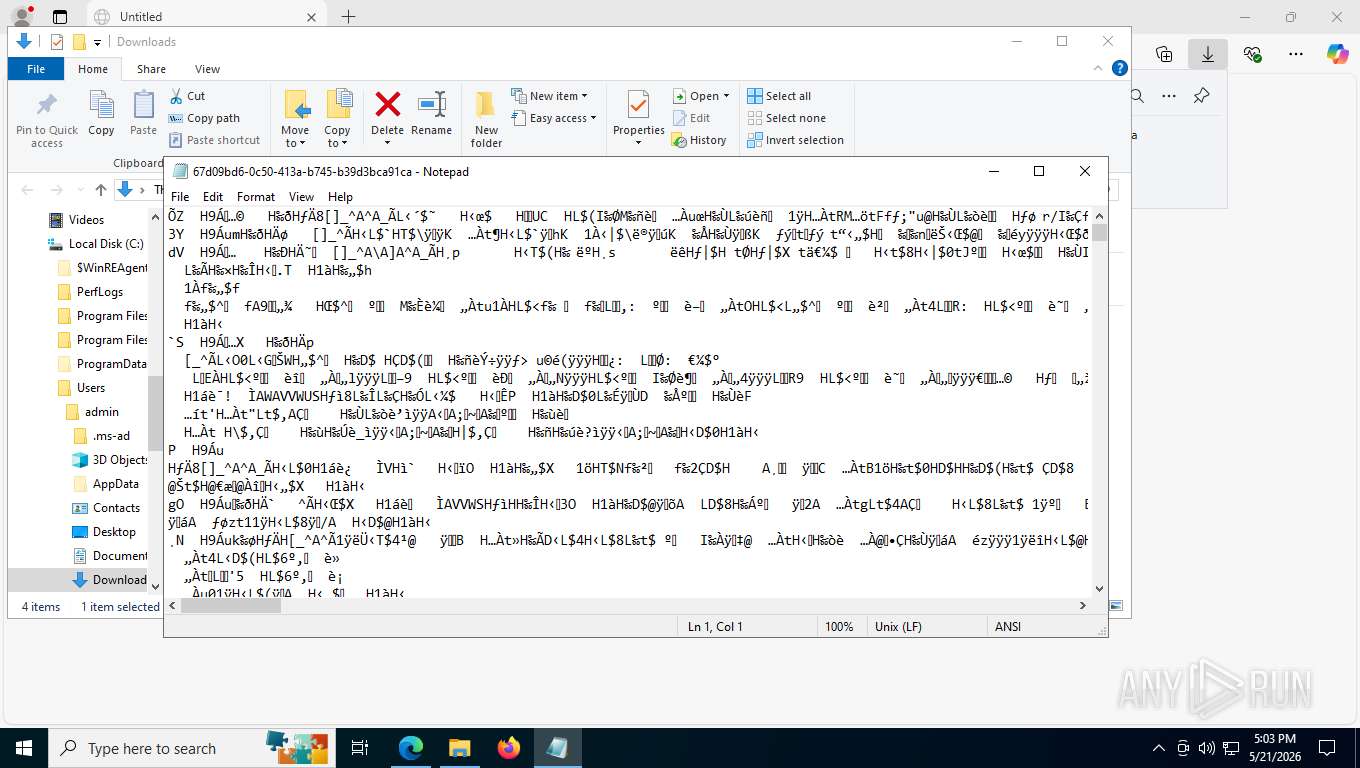The width and height of the screenshot is (1360, 768).
Task: Open a new browser tab
Action: click(x=348, y=17)
